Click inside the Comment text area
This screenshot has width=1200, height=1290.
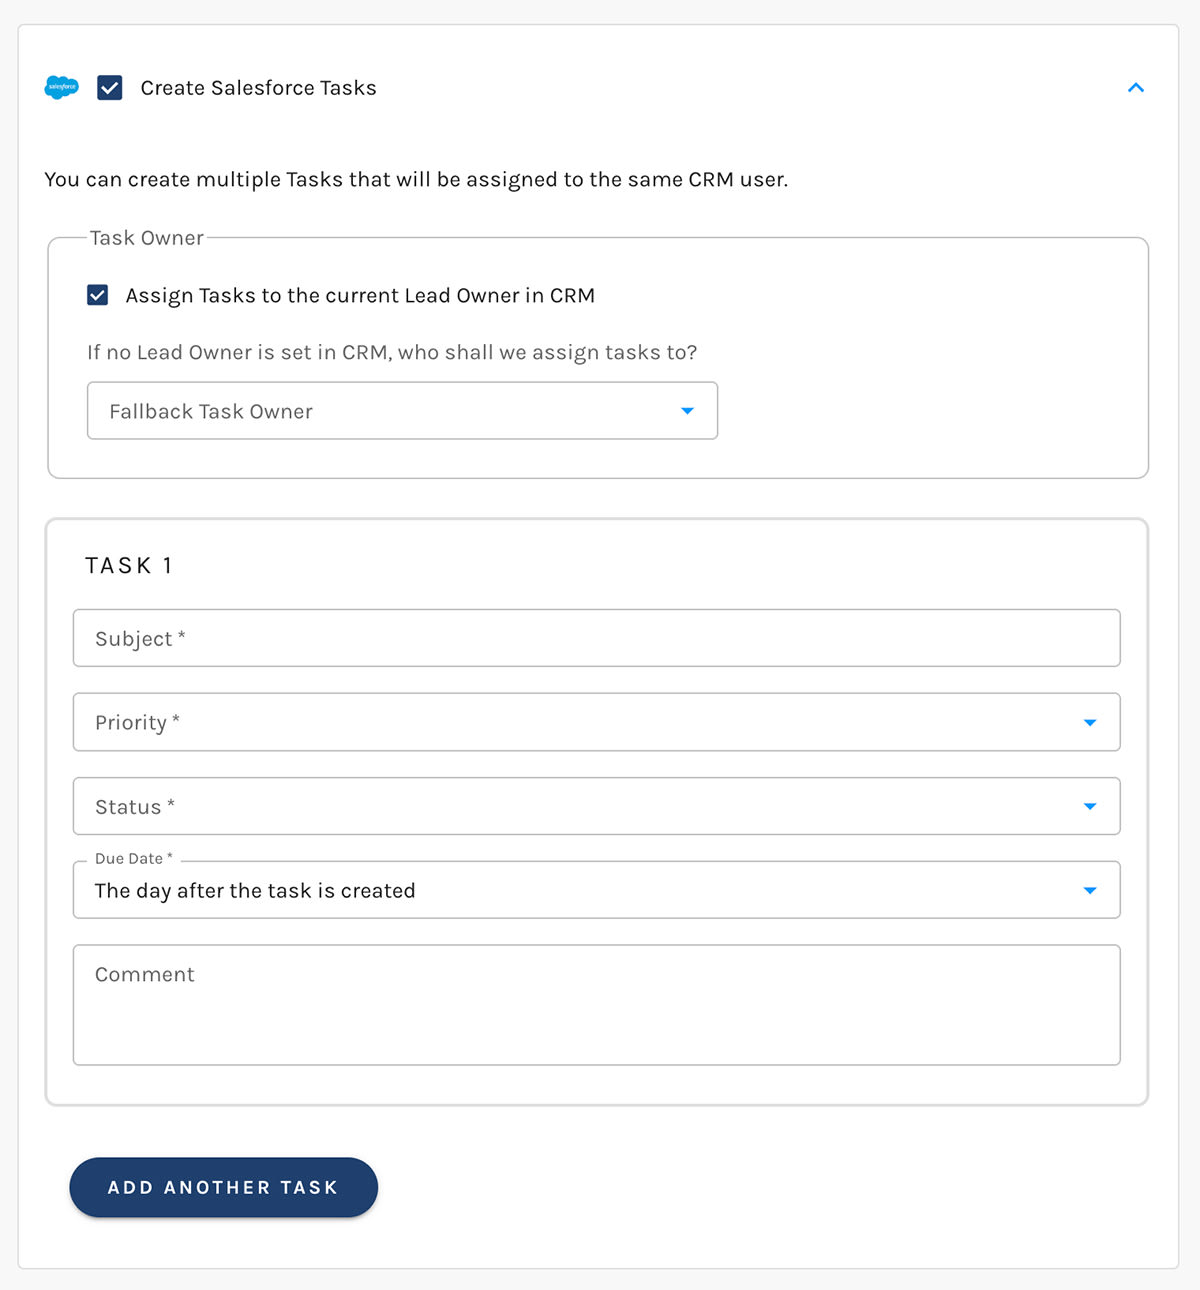(596, 1005)
